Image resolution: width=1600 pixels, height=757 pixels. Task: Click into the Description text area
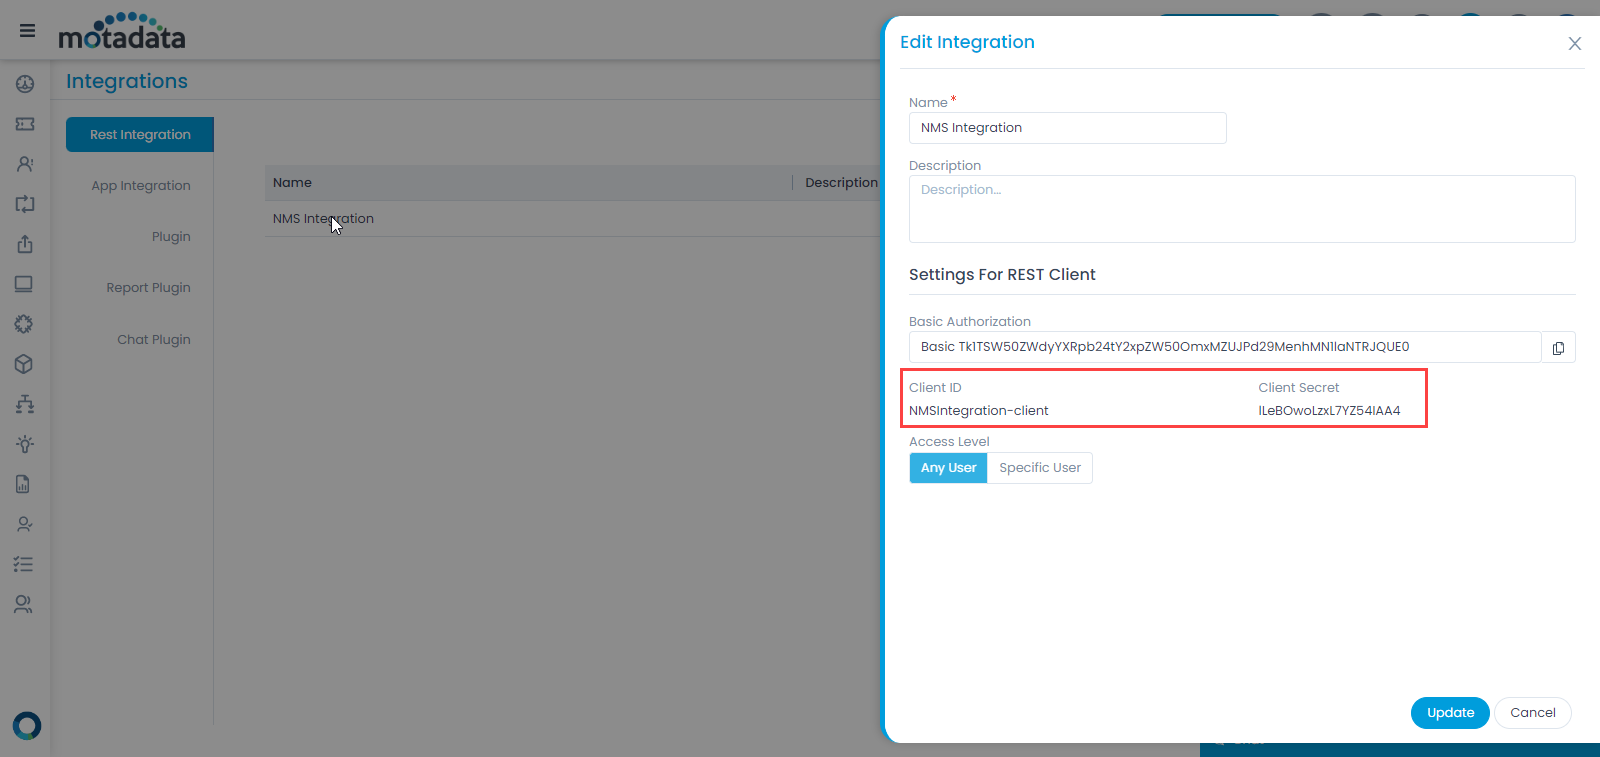tap(1242, 209)
